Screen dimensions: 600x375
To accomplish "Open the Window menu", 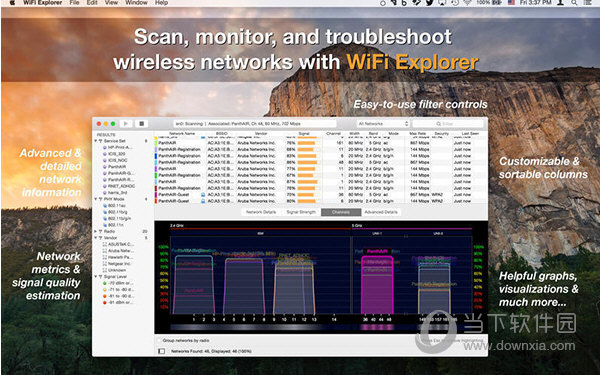I will coord(136,3).
